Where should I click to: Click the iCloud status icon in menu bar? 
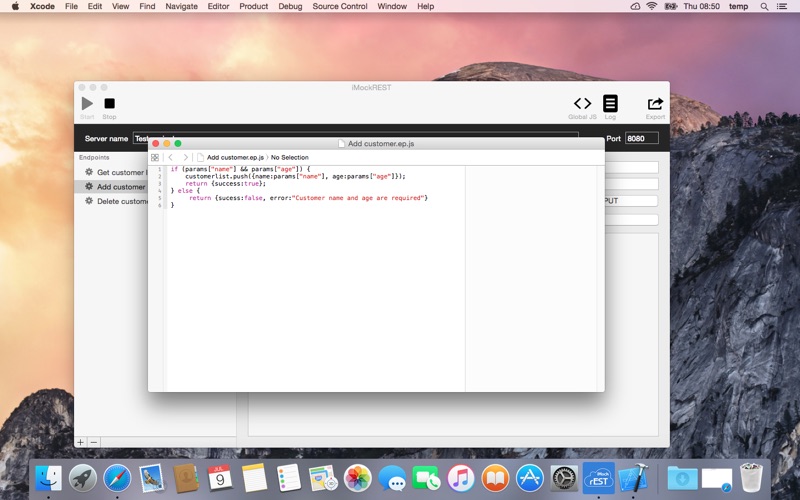tap(635, 6)
